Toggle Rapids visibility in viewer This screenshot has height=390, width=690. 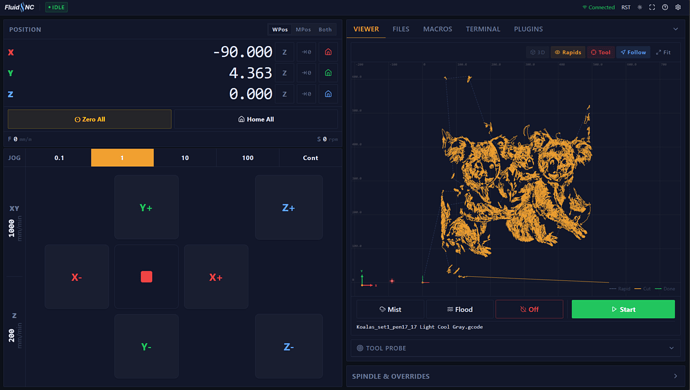568,52
